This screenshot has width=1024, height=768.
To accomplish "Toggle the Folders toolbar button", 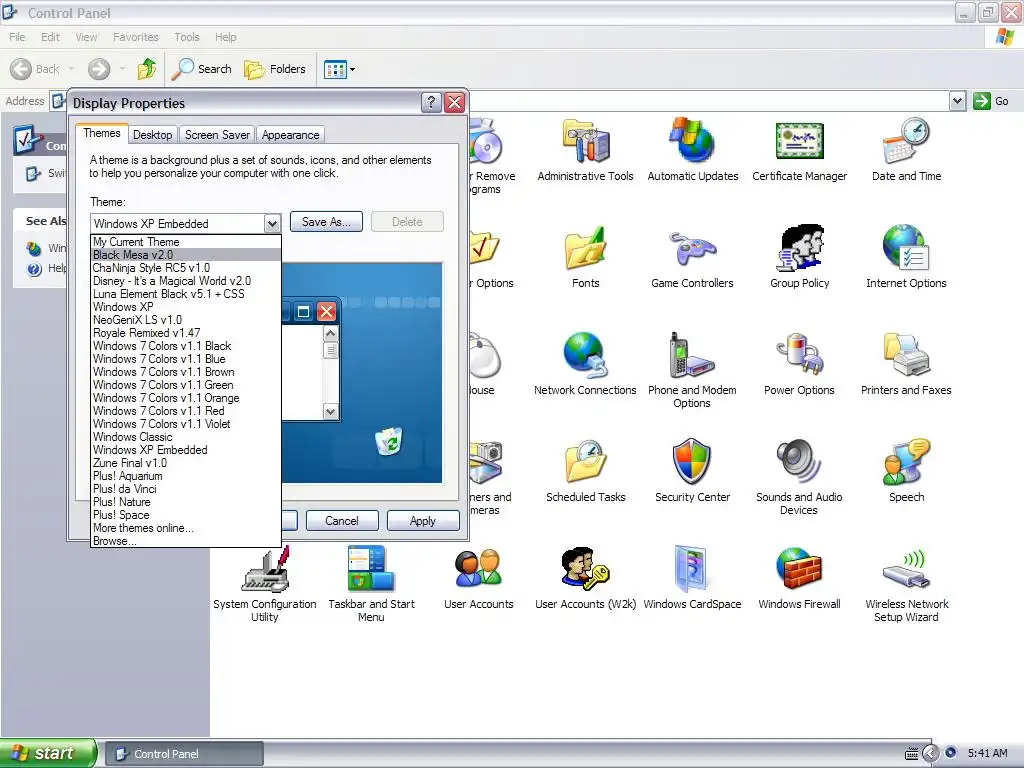I will 274,69.
